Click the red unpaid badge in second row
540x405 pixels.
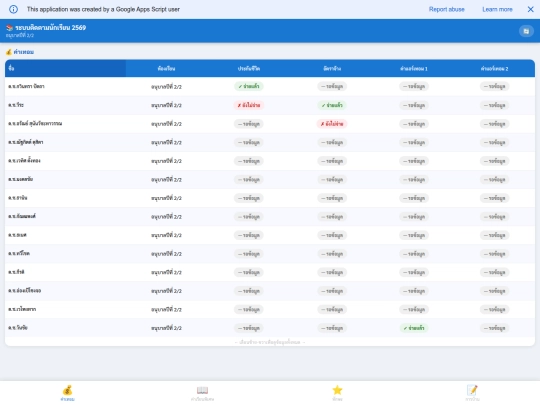249,105
